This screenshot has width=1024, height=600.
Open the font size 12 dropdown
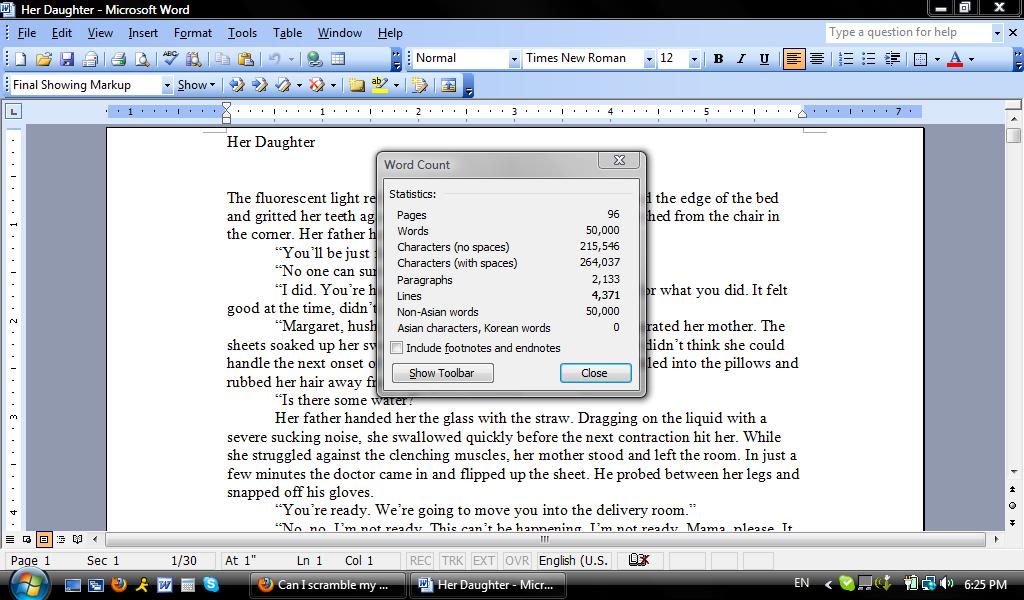pyautogui.click(x=694, y=59)
